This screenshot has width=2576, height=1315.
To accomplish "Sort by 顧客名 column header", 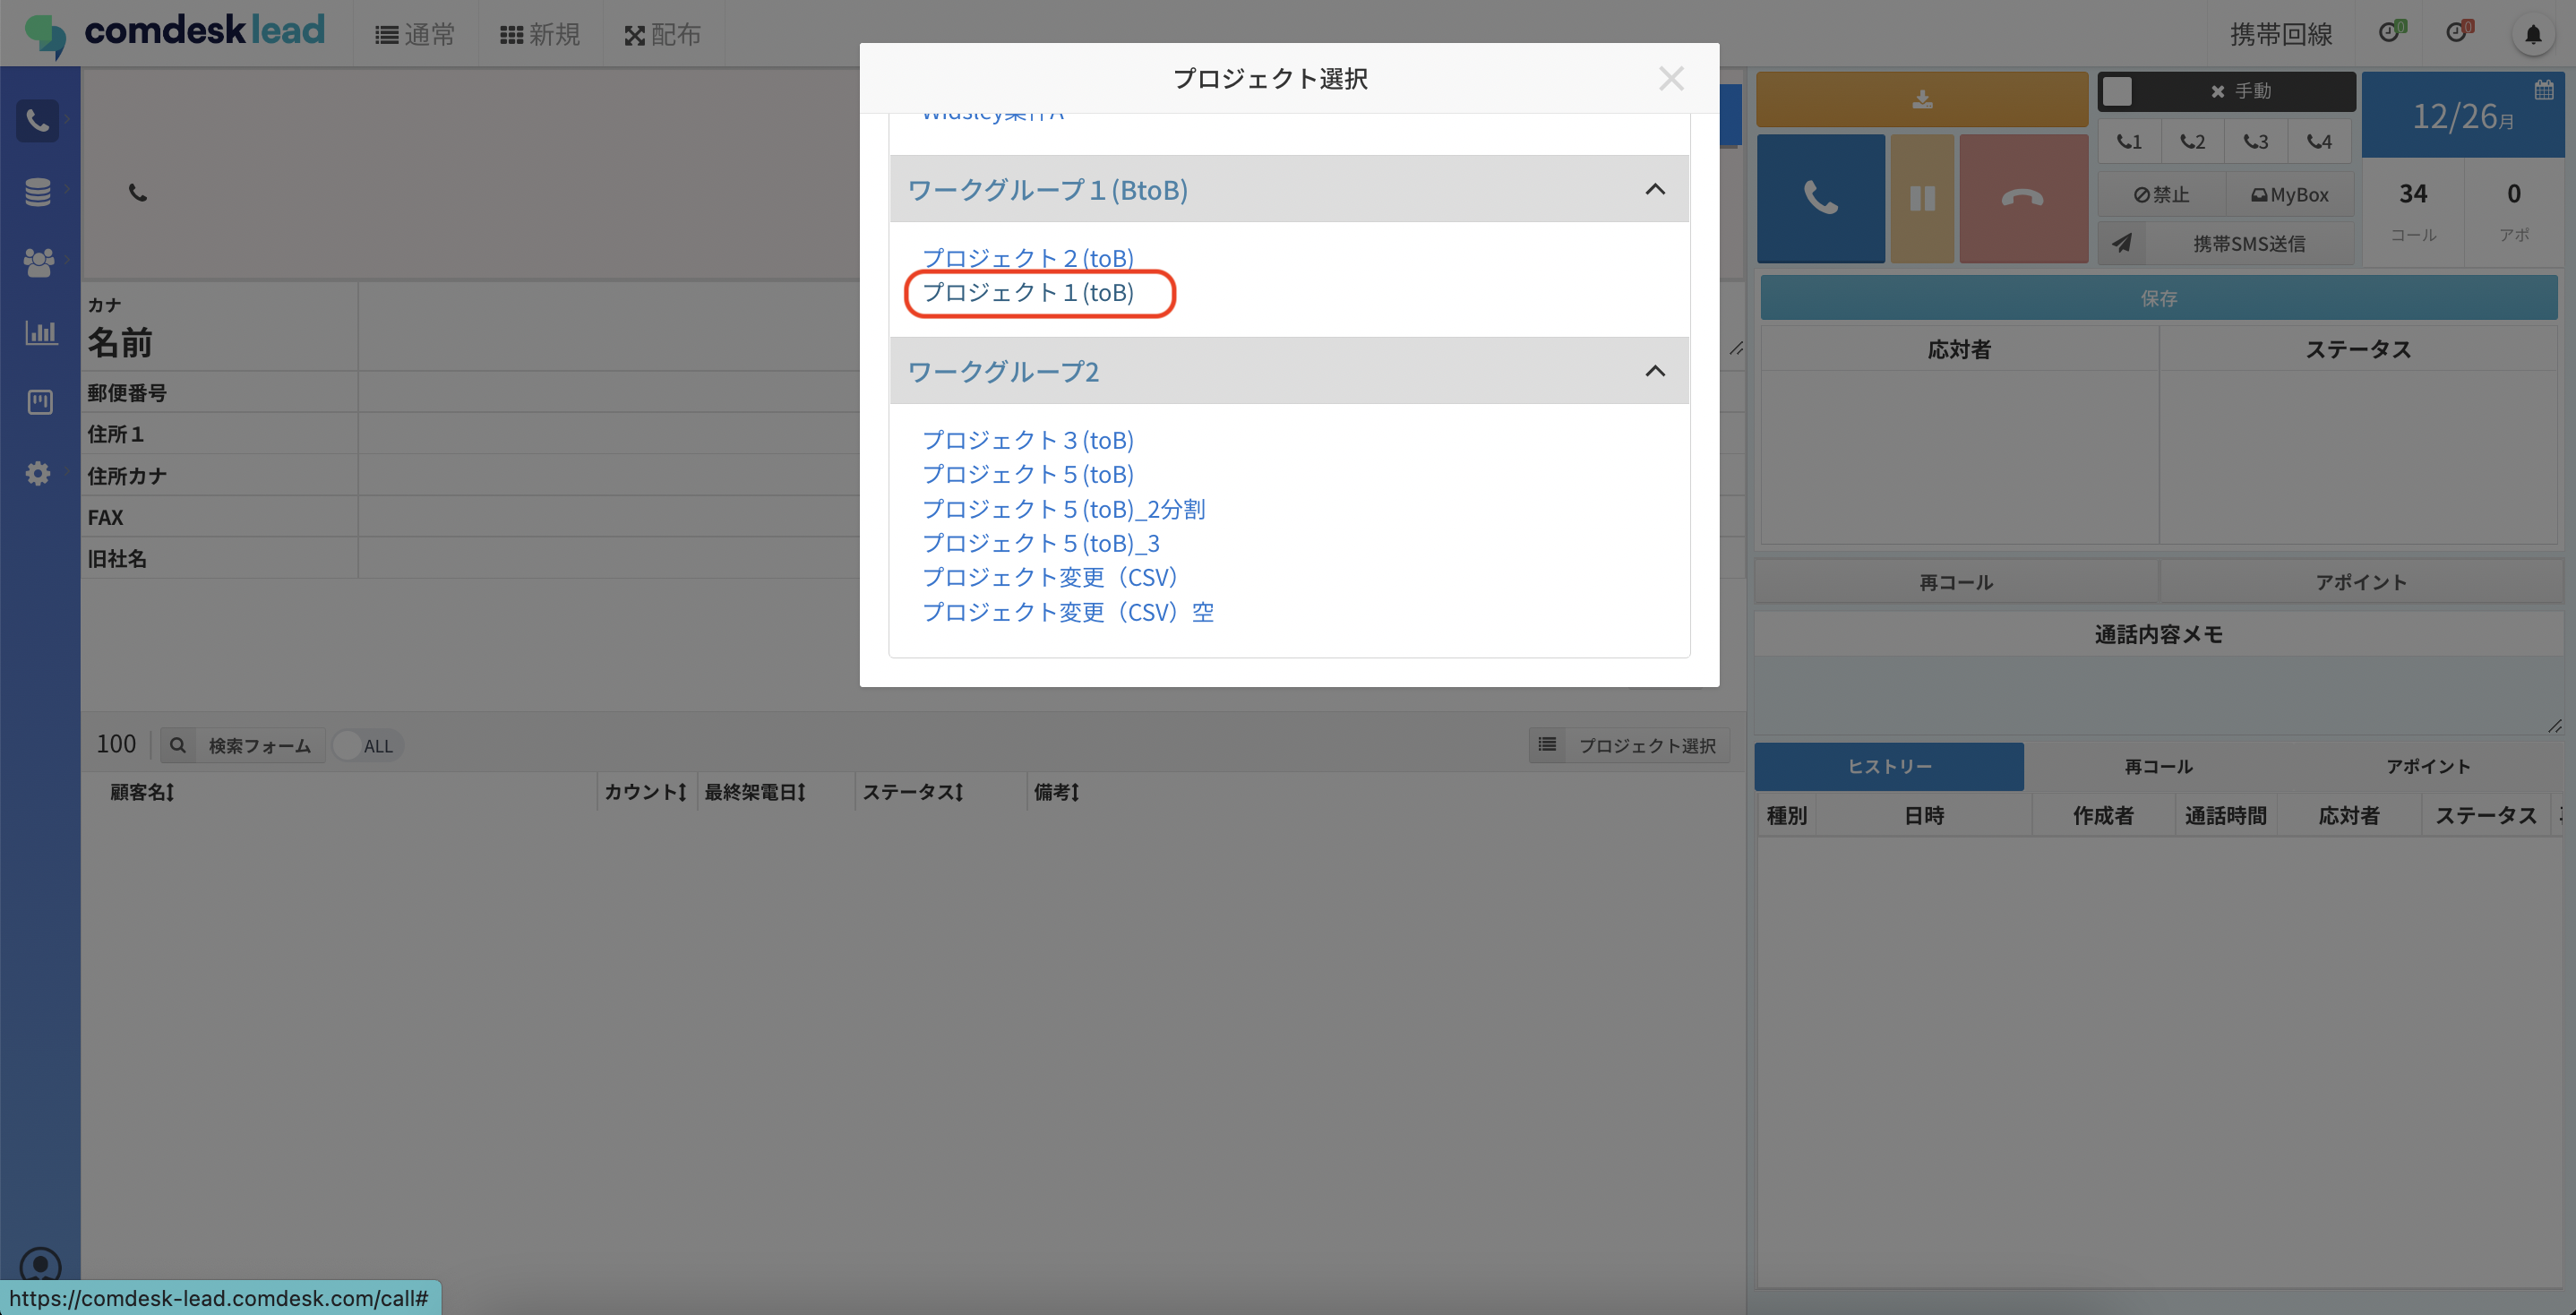I will (x=141, y=792).
